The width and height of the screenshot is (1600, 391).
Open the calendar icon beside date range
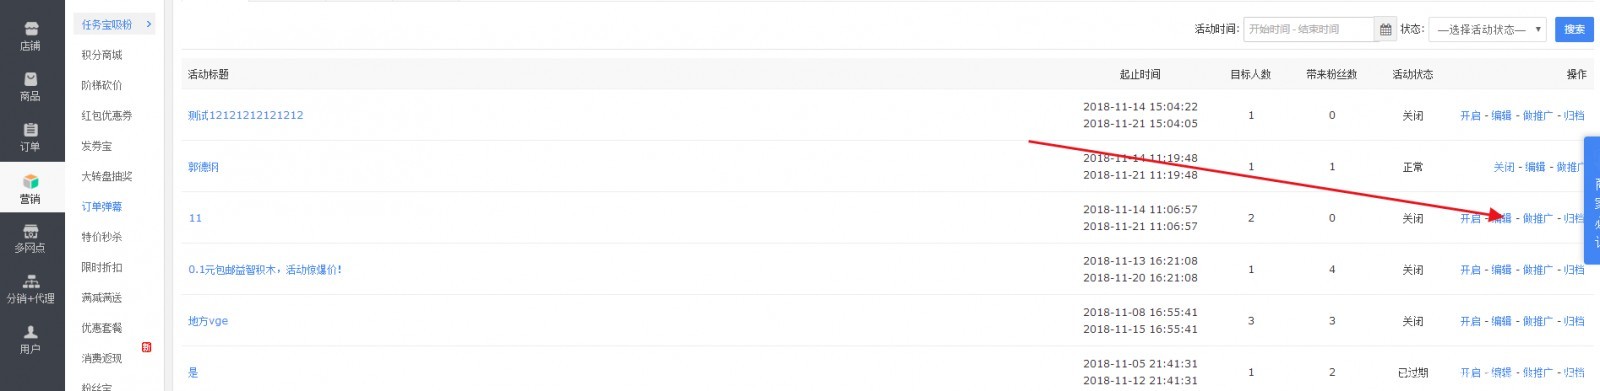coord(1385,30)
